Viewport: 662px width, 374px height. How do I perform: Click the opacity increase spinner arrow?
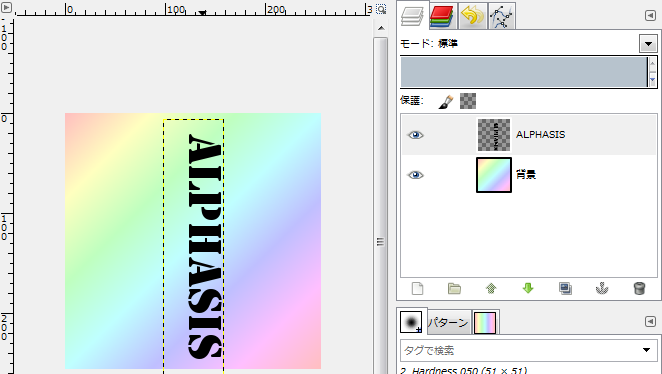point(653,63)
